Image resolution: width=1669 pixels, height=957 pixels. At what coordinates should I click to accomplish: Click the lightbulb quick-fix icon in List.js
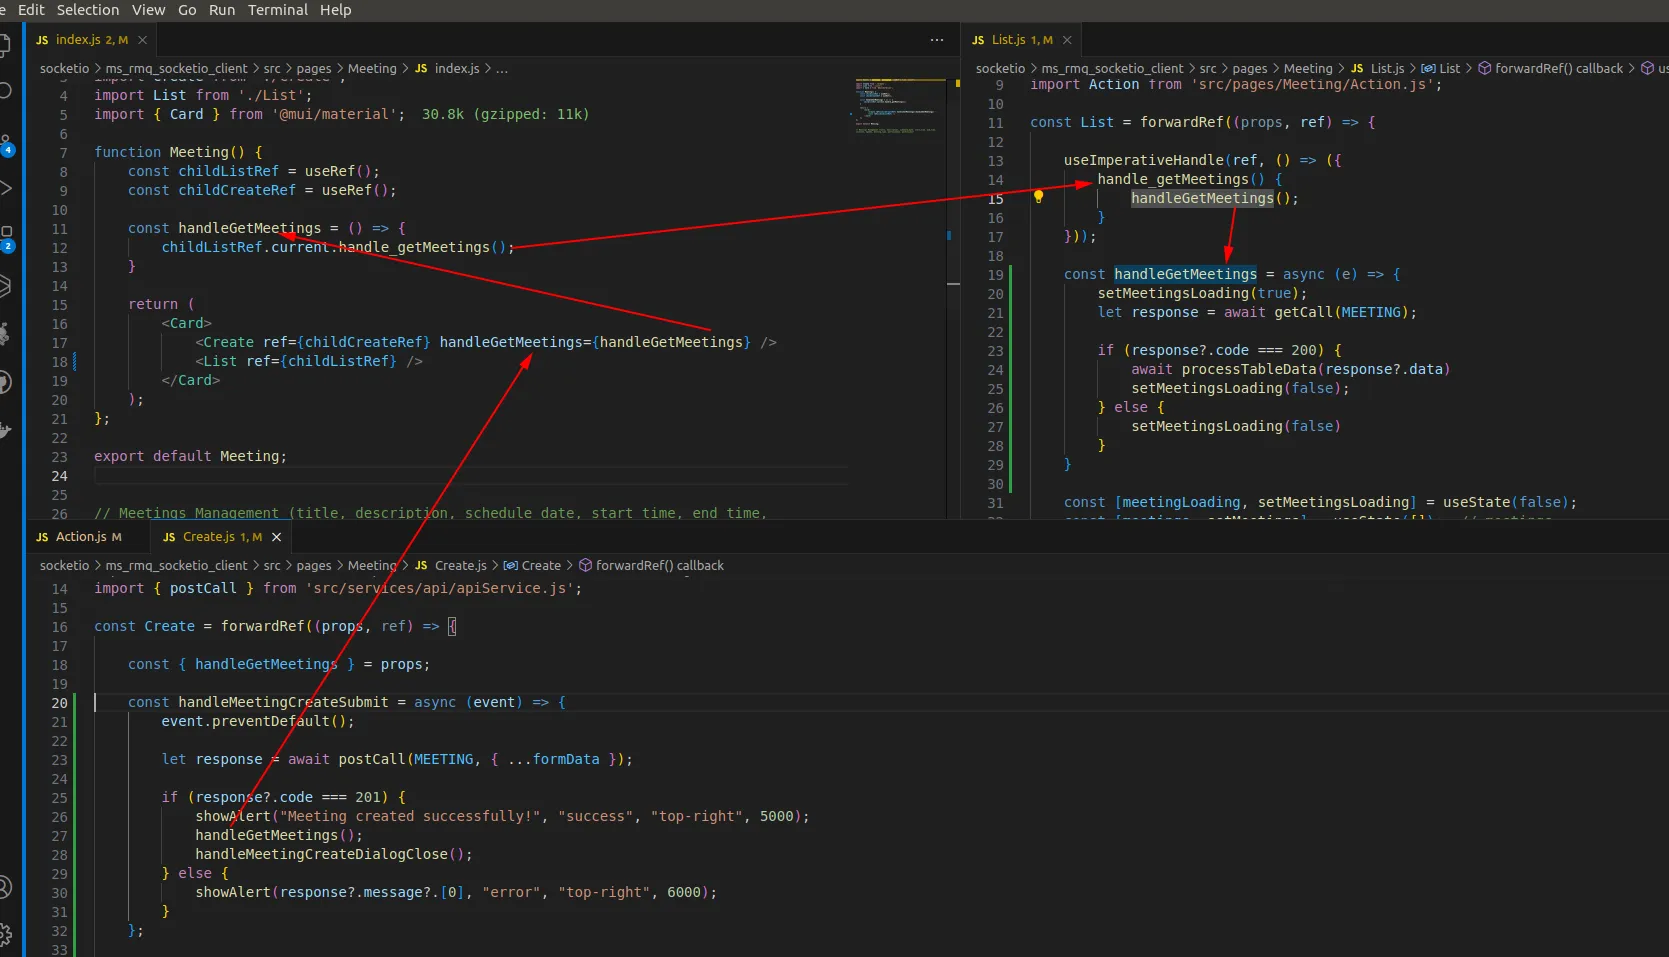coord(1038,197)
